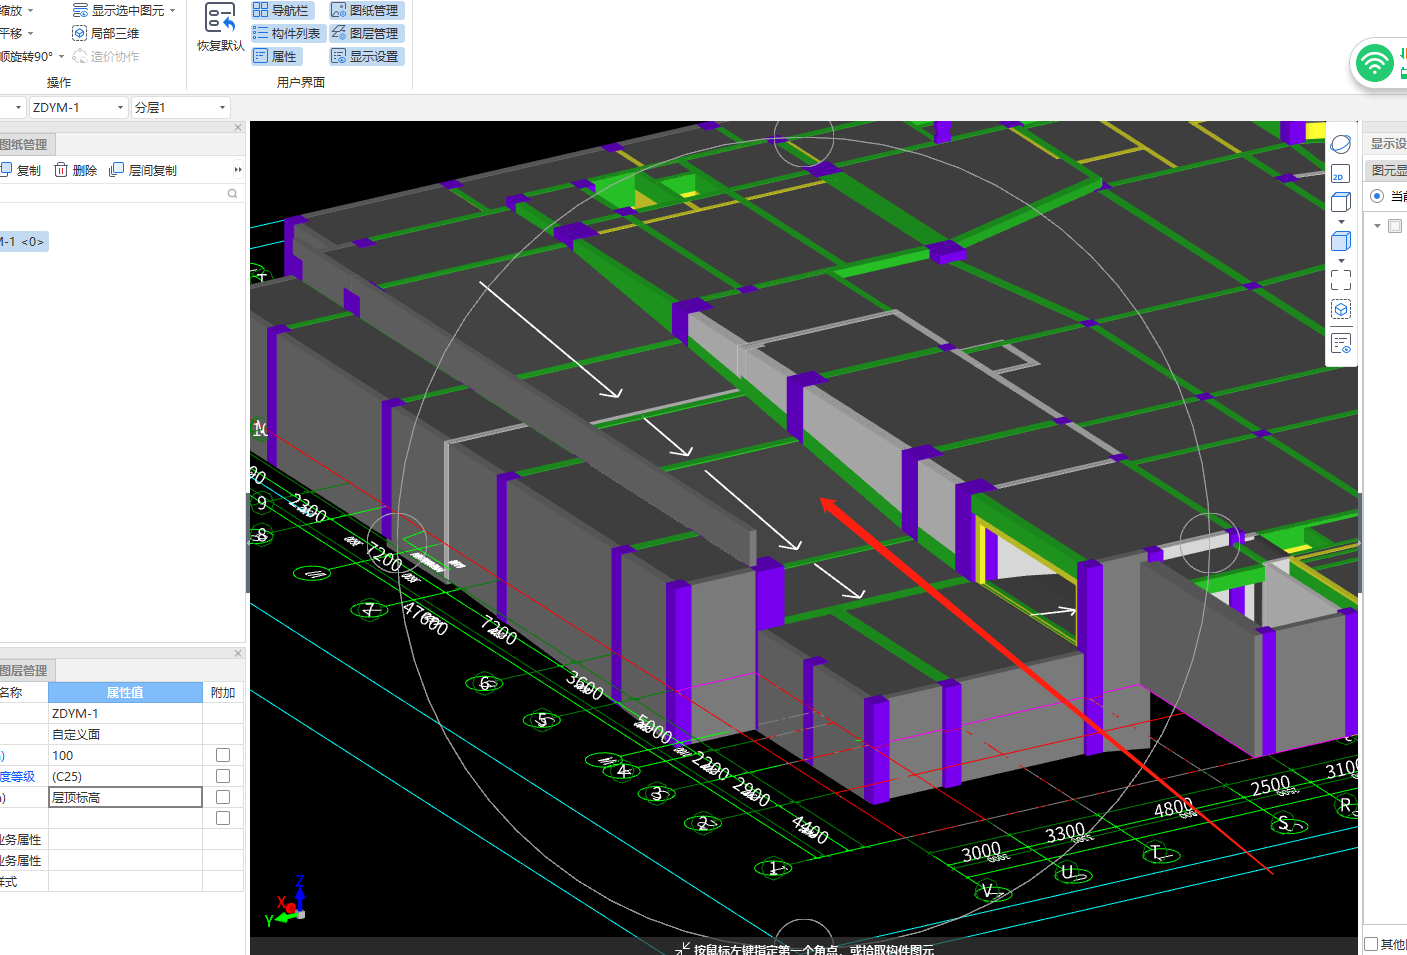Open 显示设置 display settings in ribbon
The image size is (1407, 955).
click(365, 56)
